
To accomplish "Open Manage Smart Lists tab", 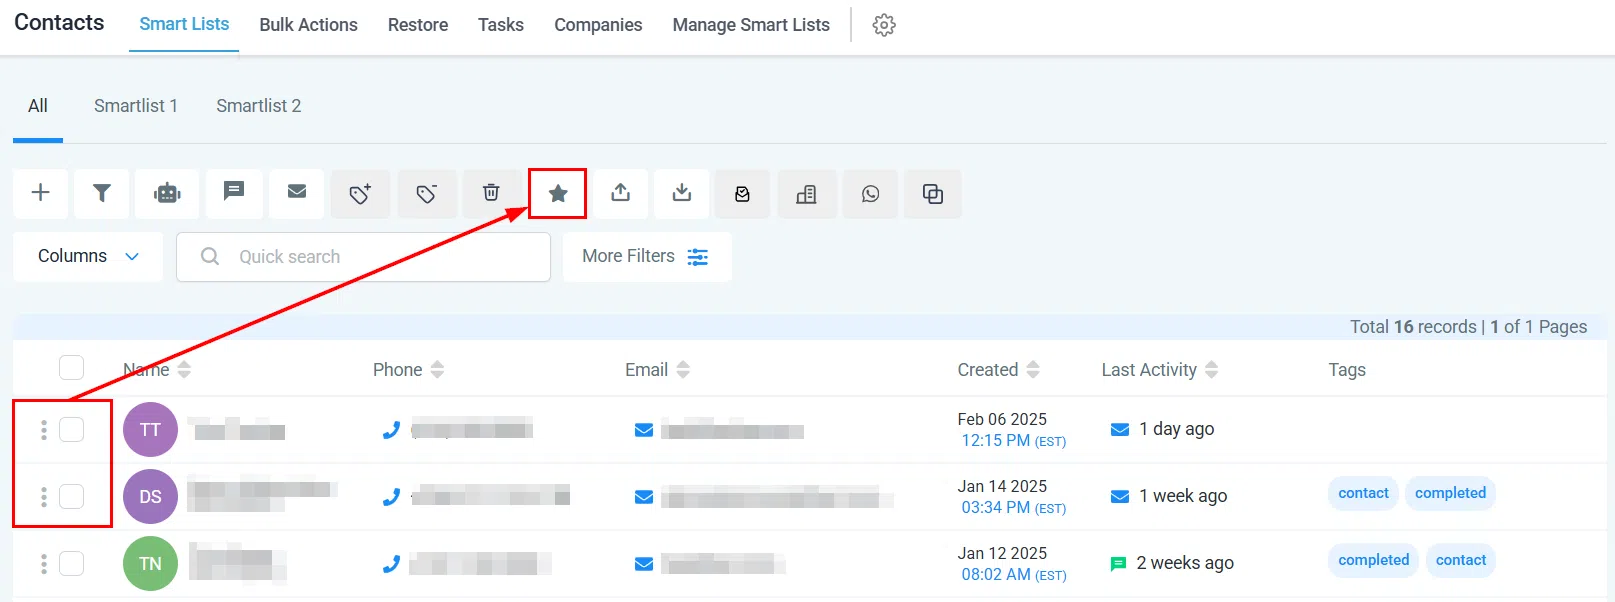I will (x=751, y=25).
